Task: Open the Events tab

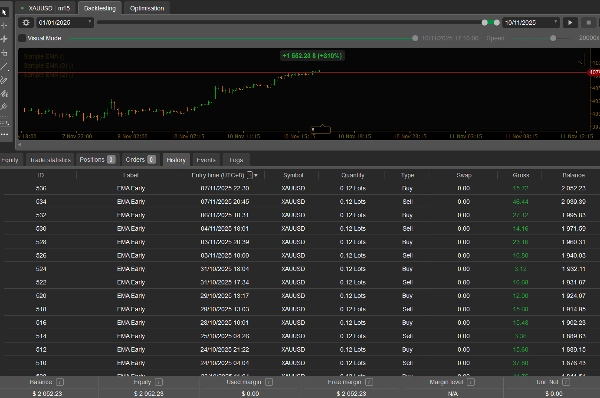Action: (206, 160)
